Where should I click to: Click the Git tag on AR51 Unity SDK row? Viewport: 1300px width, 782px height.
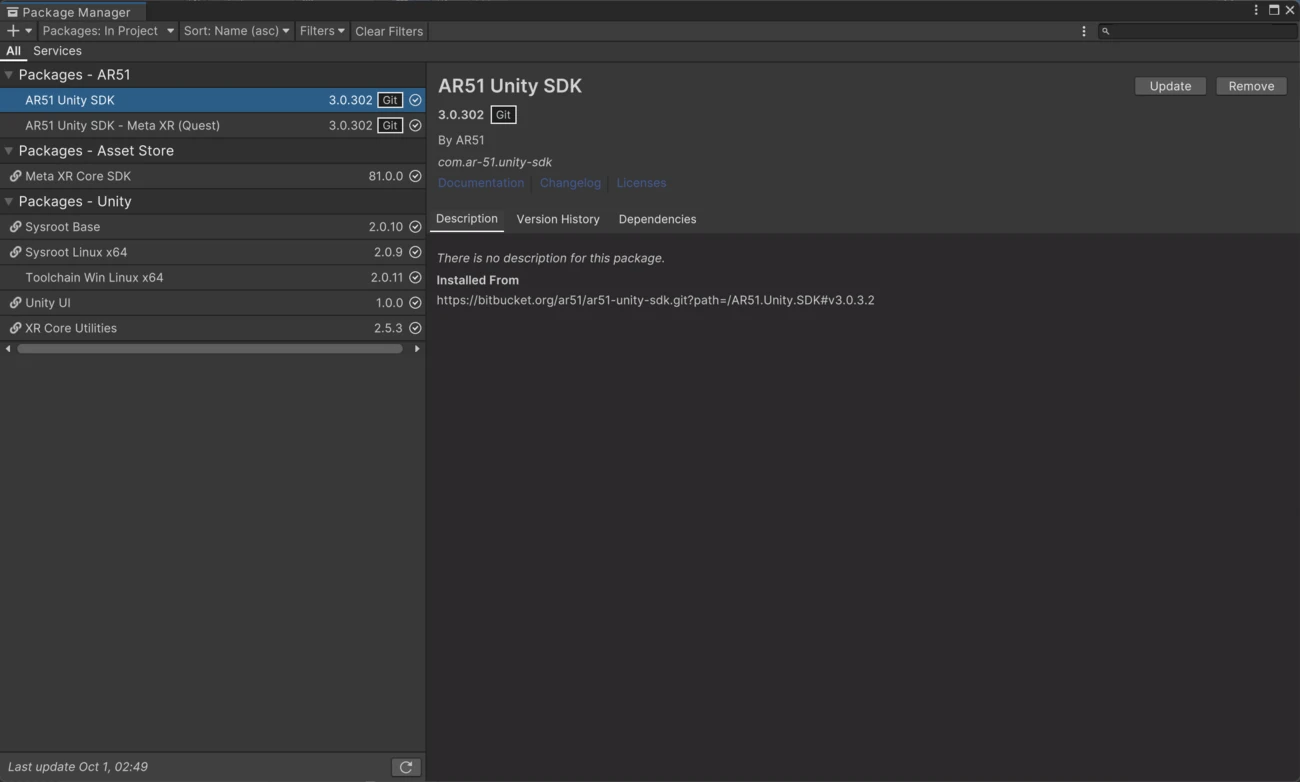click(x=390, y=100)
